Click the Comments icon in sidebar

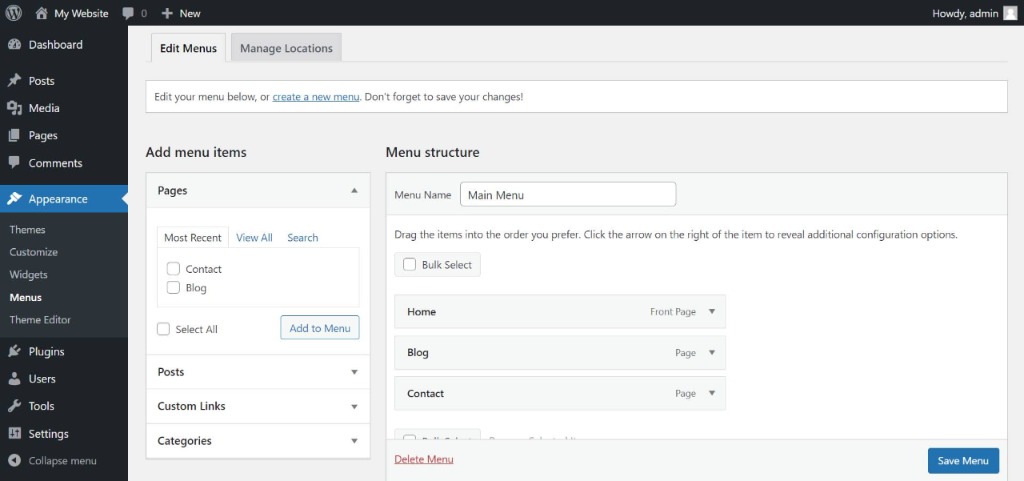(x=14, y=163)
